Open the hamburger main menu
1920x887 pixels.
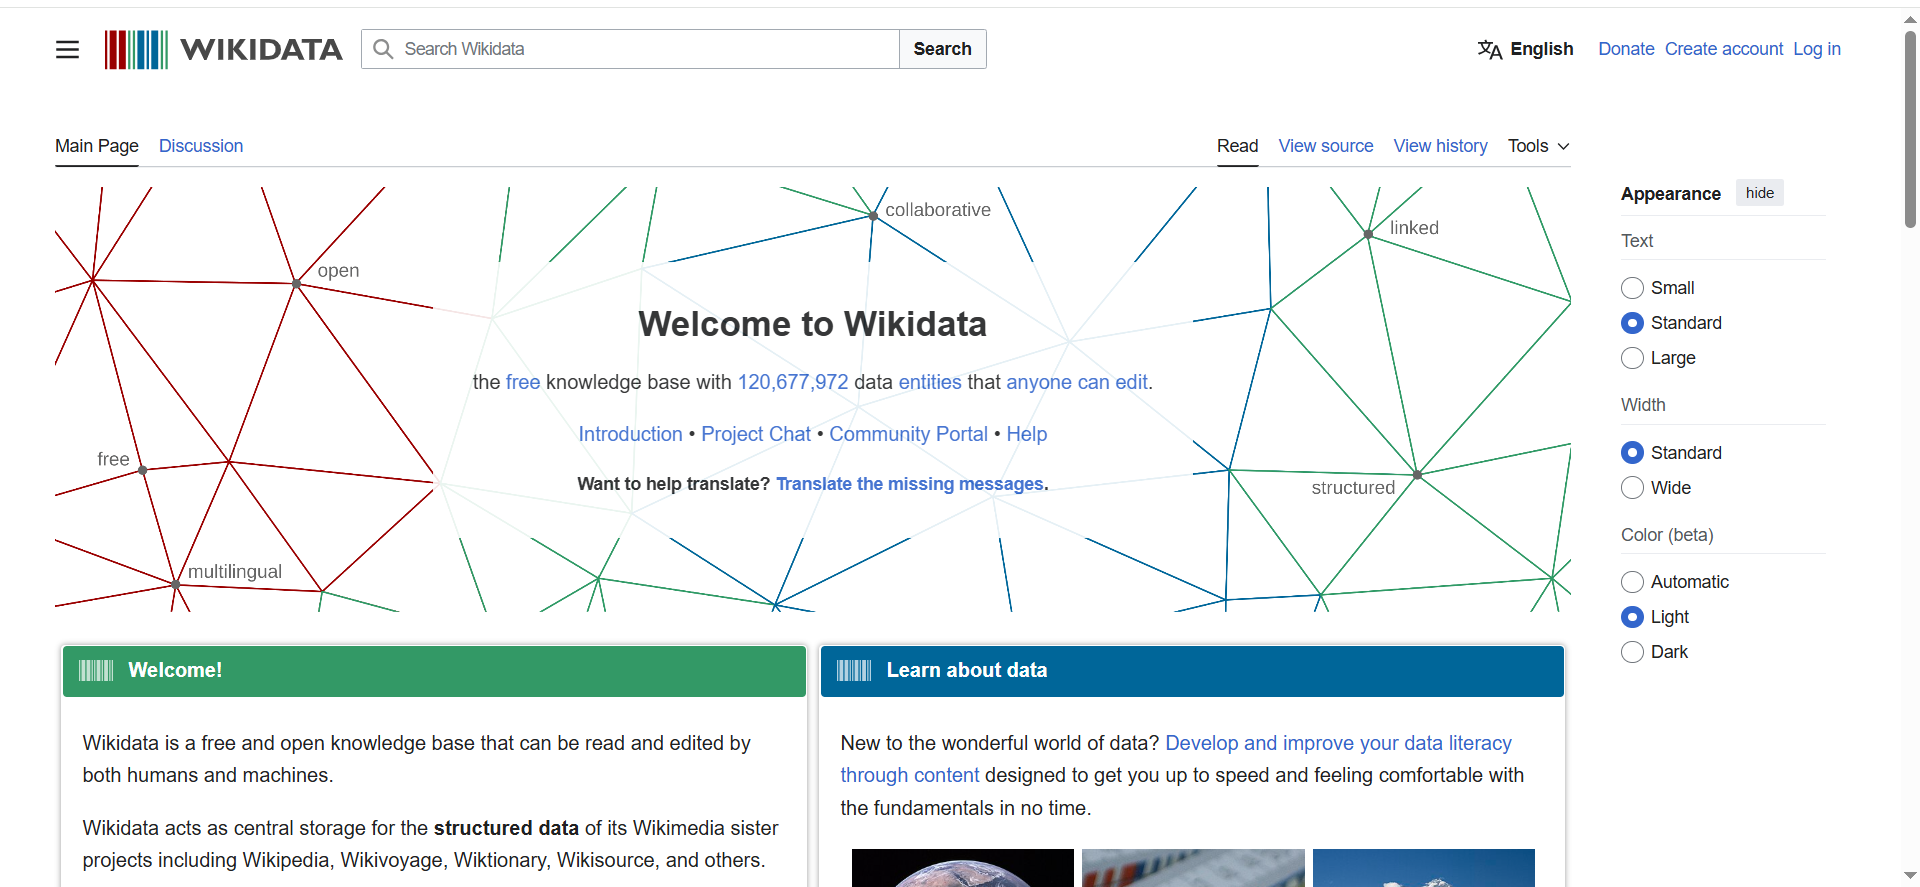click(67, 49)
